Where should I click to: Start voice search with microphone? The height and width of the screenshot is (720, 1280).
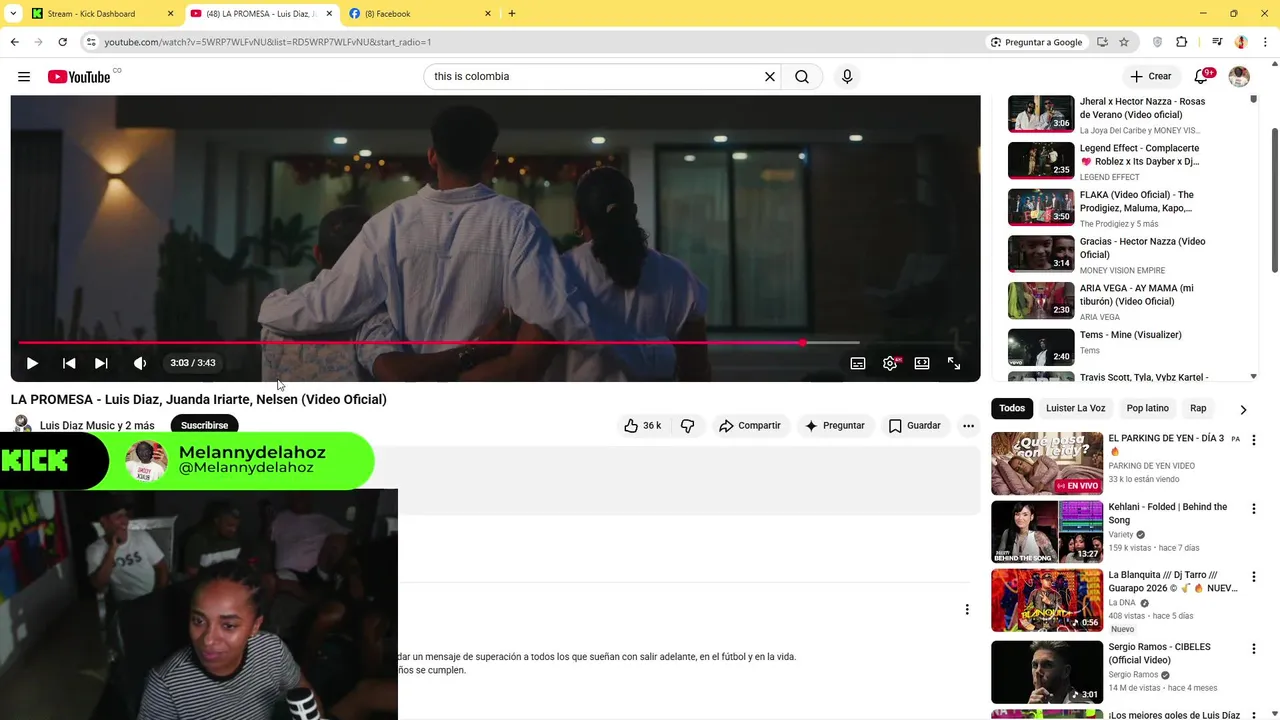click(x=847, y=77)
